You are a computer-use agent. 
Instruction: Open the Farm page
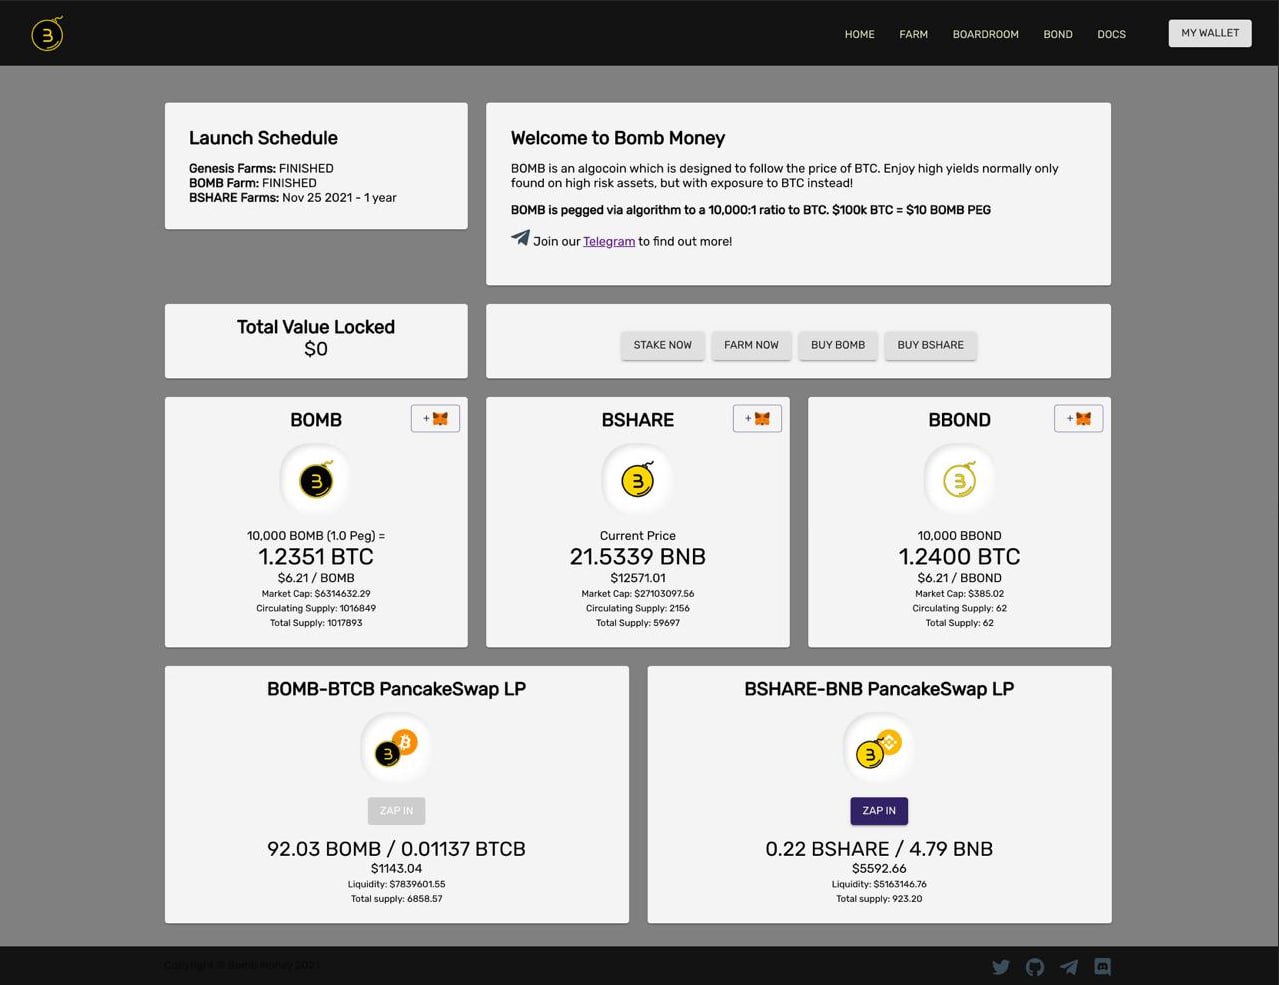(x=913, y=34)
